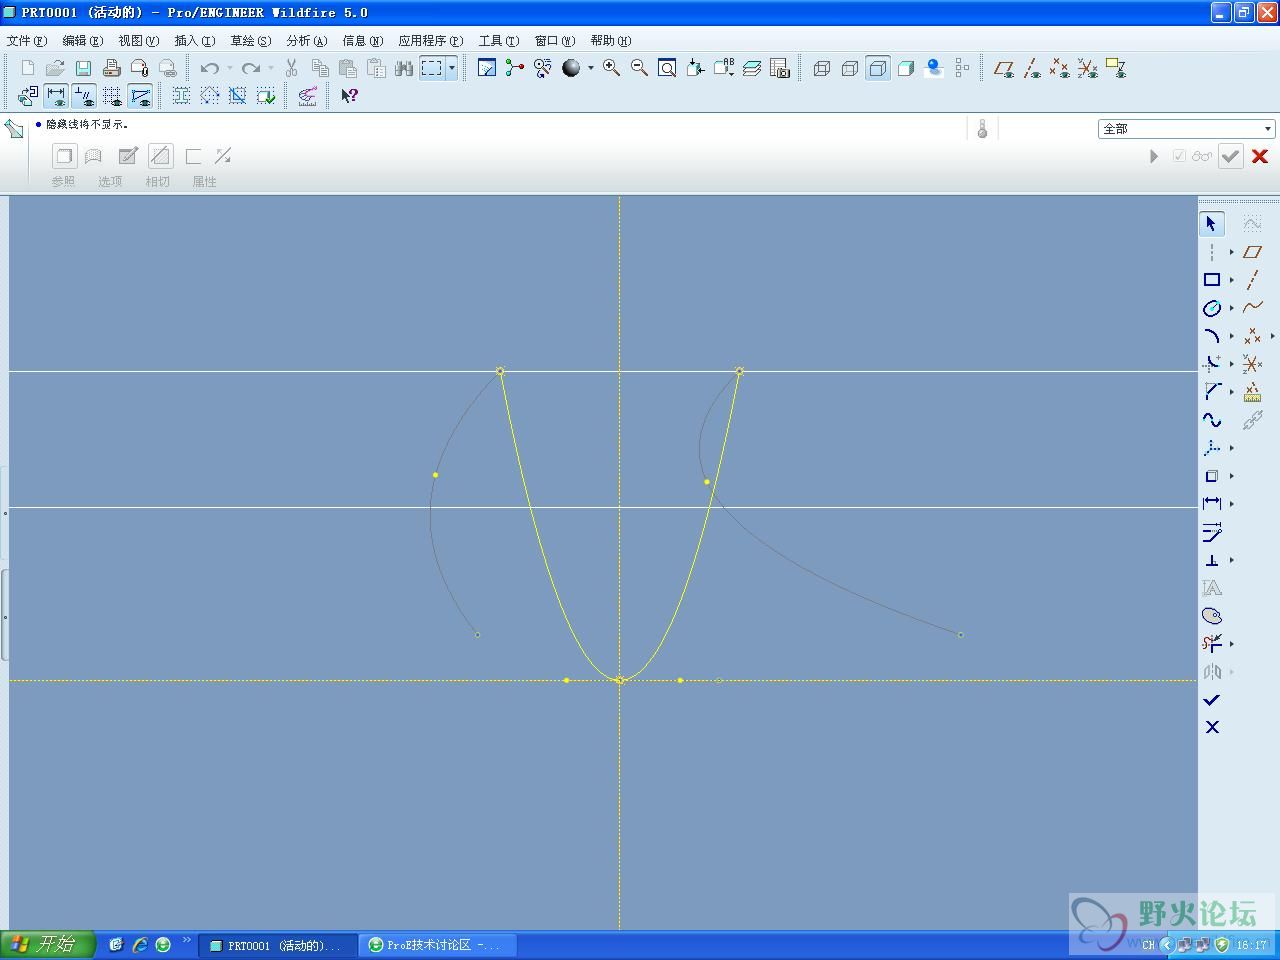Cancel the feature with the red X
1280x960 pixels.
(1260, 156)
